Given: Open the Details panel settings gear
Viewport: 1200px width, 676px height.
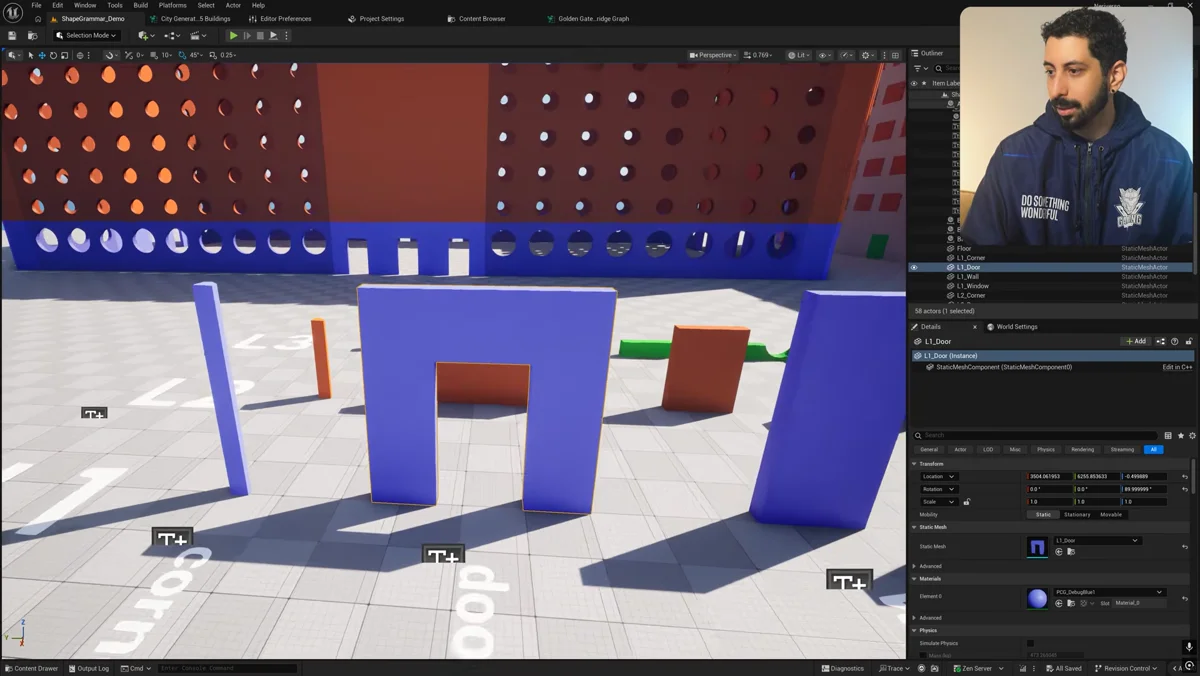Looking at the screenshot, I should [1191, 436].
